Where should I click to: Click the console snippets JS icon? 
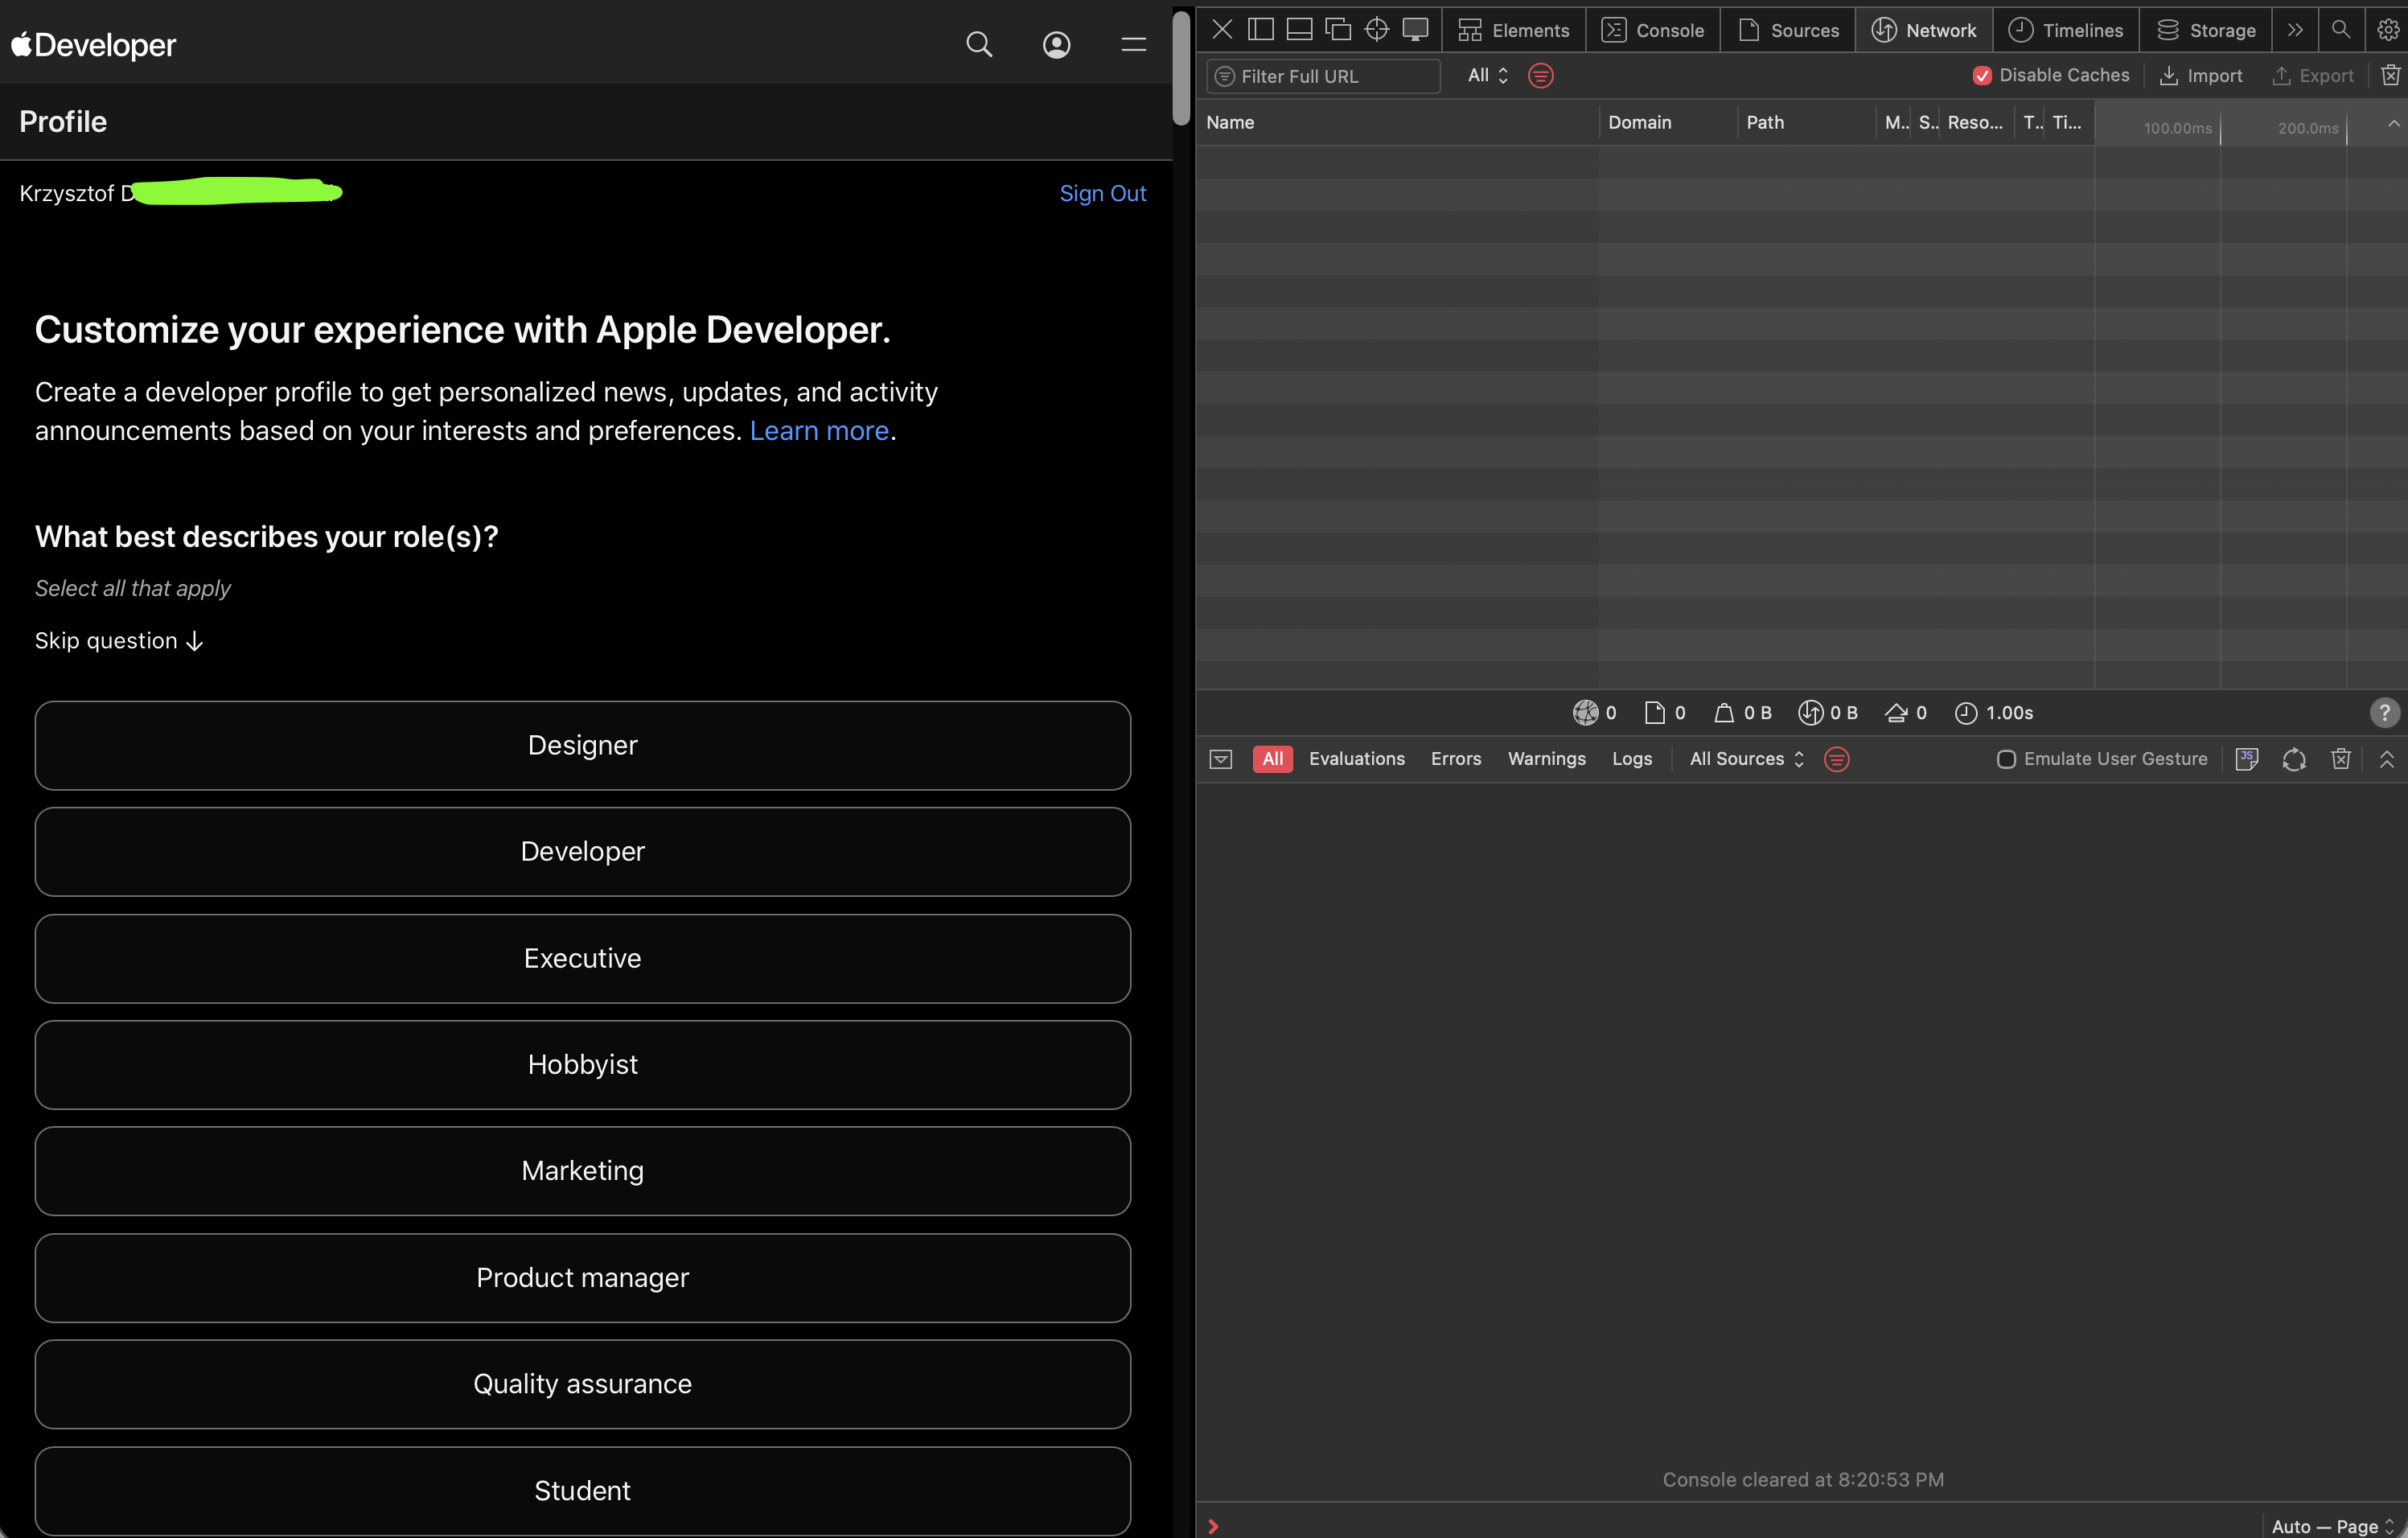coord(2246,759)
